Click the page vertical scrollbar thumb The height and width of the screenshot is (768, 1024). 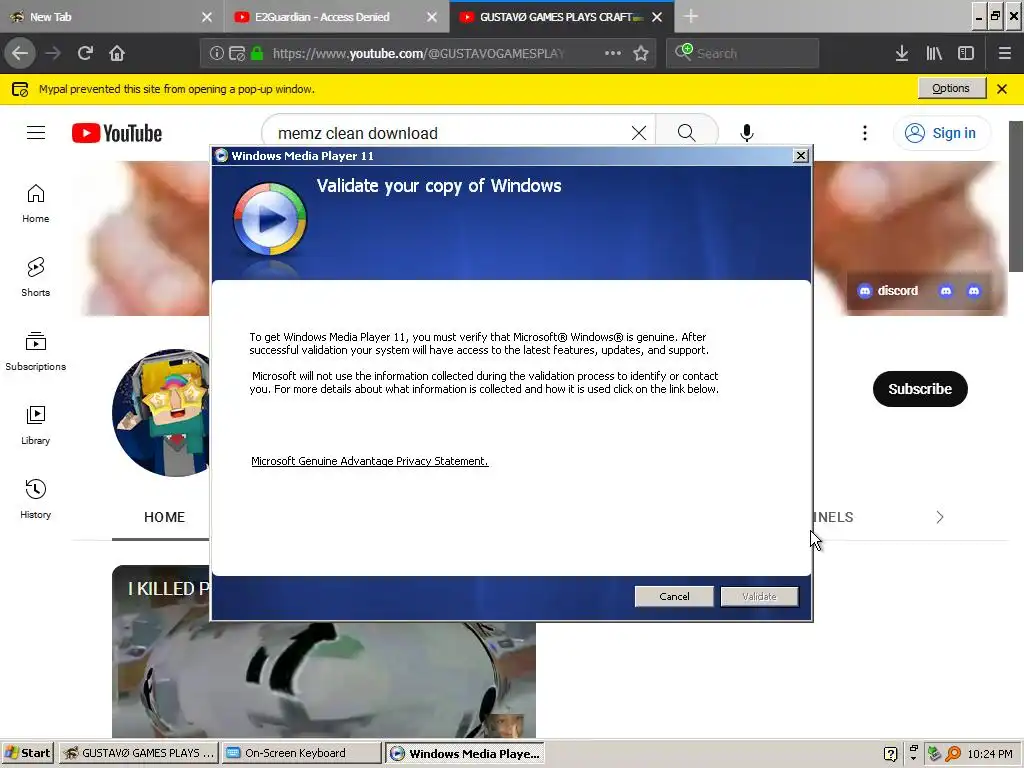pos(1016,196)
